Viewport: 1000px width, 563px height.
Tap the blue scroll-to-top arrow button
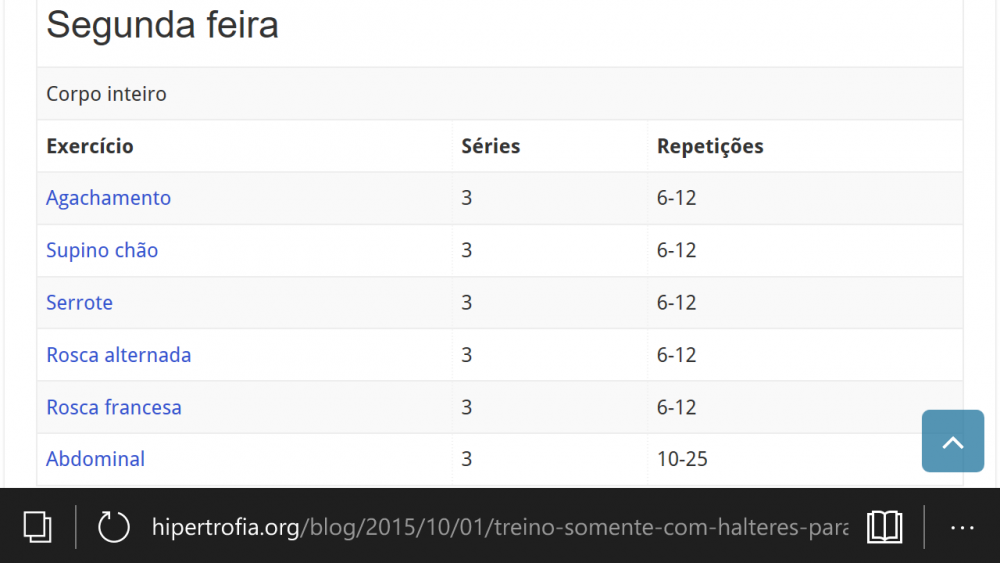pos(953,441)
